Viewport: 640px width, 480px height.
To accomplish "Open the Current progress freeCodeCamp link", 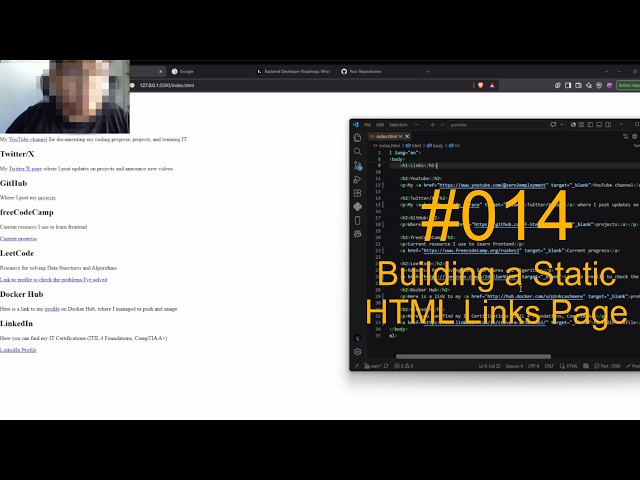I will point(18,238).
